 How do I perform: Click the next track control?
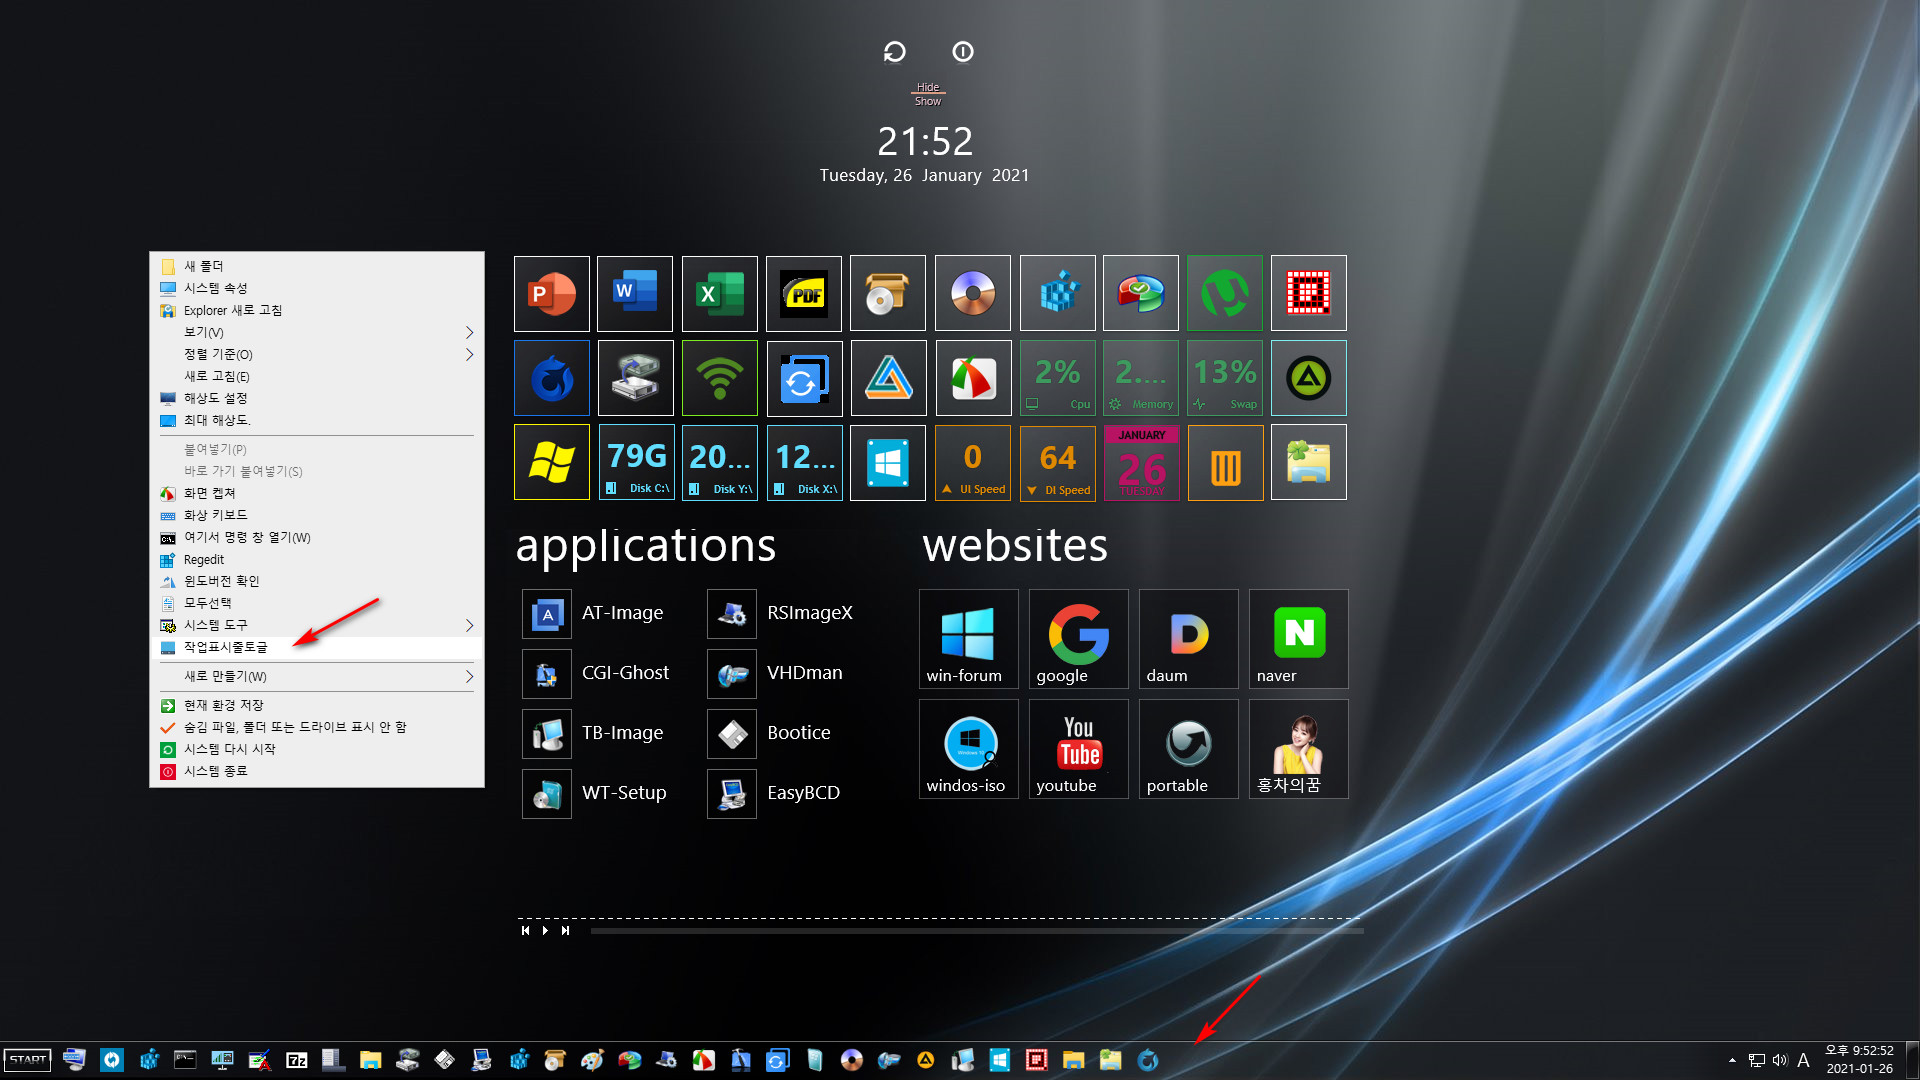click(565, 930)
